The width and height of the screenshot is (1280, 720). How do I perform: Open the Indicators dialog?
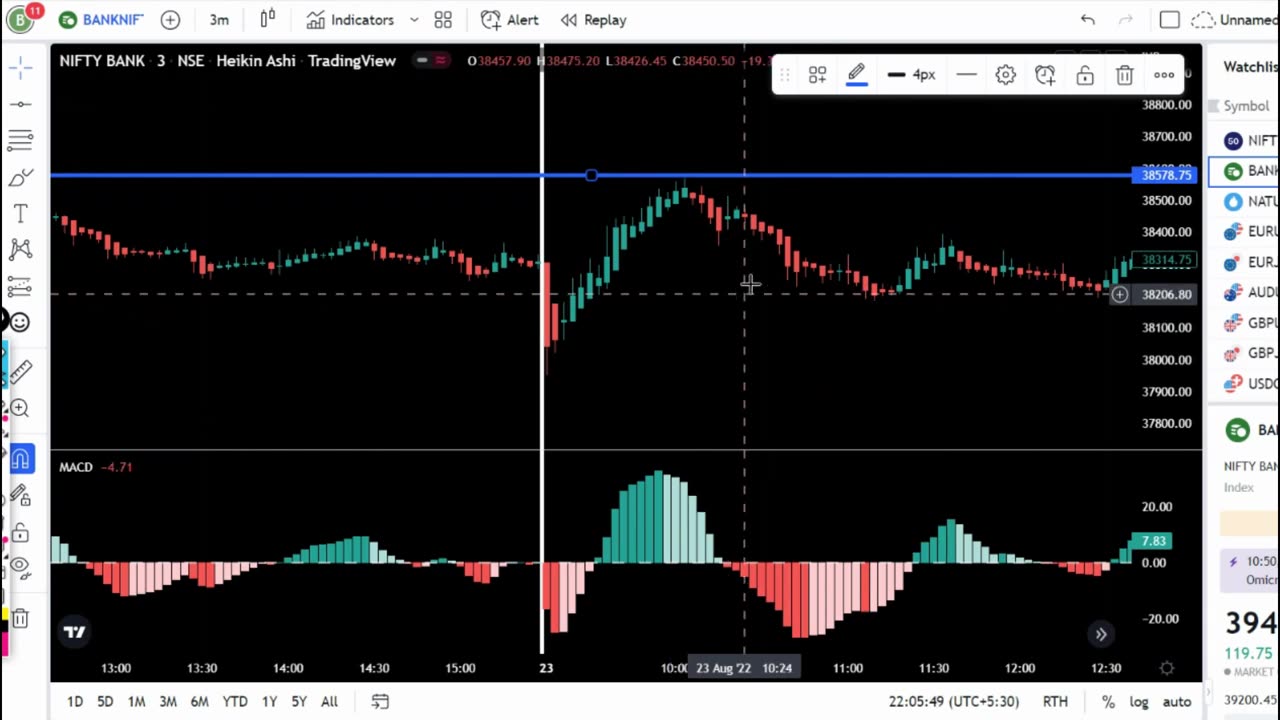click(x=350, y=19)
